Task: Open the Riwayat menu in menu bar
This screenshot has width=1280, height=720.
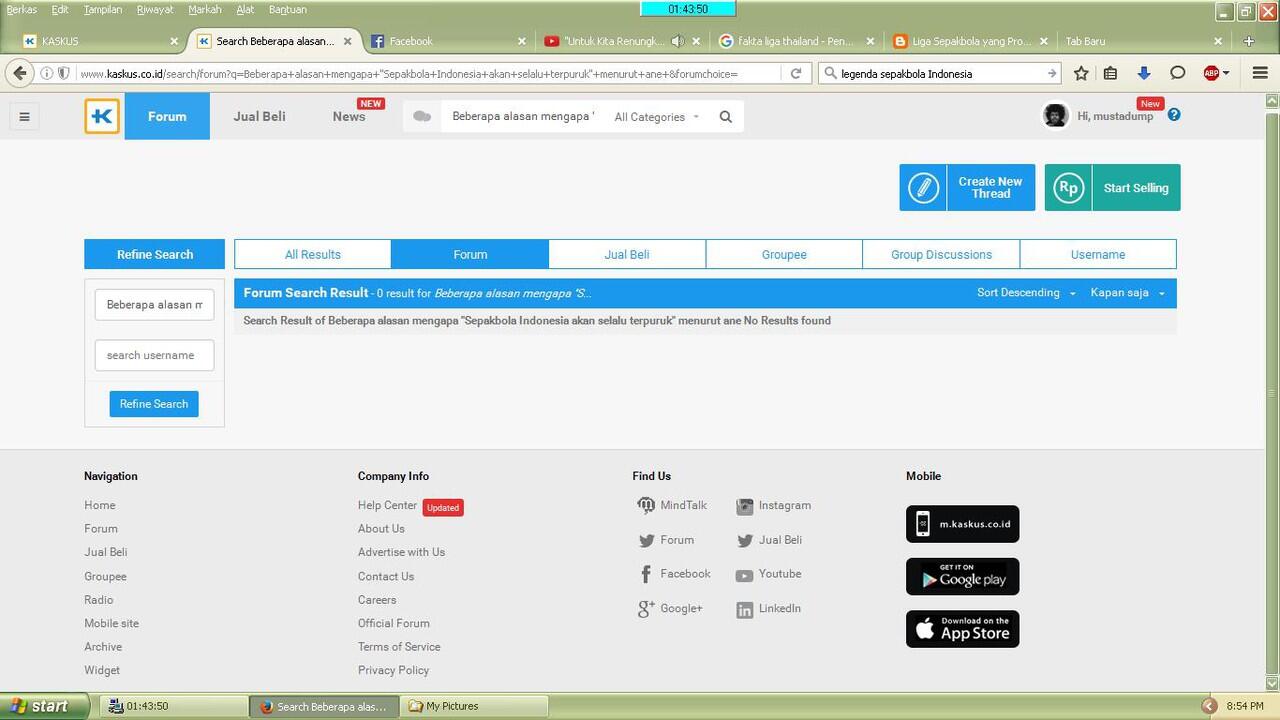Action: [155, 10]
